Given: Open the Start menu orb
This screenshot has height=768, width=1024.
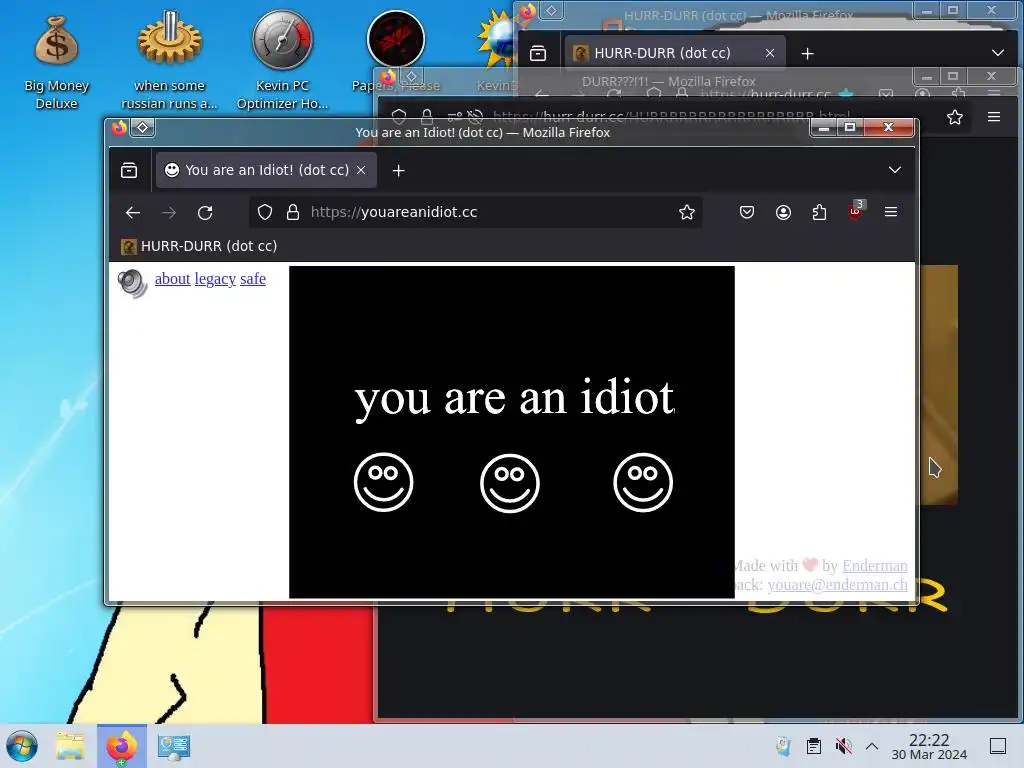Looking at the screenshot, I should 22,746.
